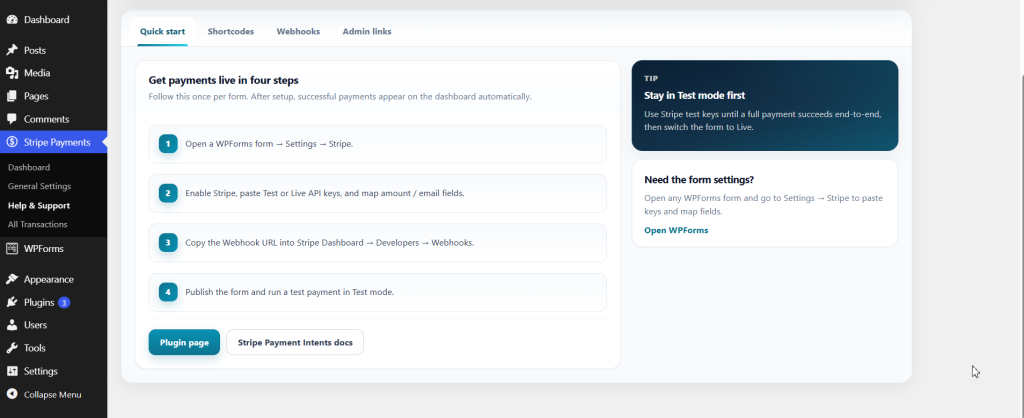Click the number 3 step badge
The width and height of the screenshot is (1024, 418).
point(168,242)
